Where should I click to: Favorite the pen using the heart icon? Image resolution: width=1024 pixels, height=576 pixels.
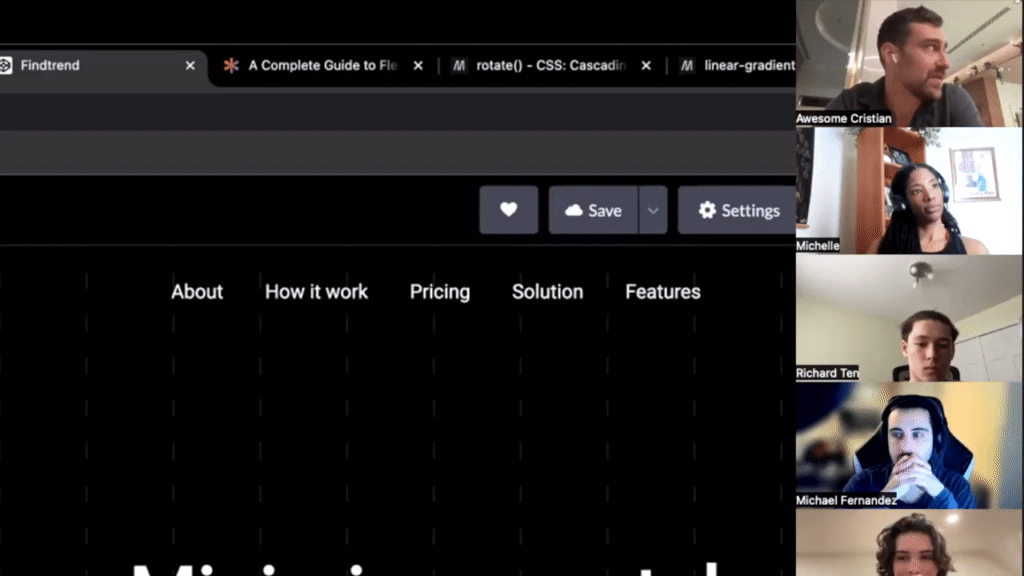click(x=508, y=210)
